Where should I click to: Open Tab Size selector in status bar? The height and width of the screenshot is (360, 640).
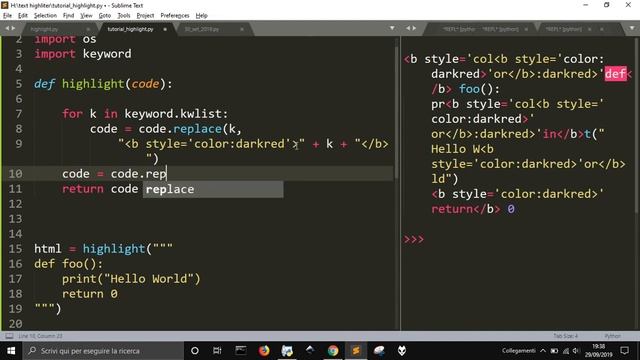(565, 336)
